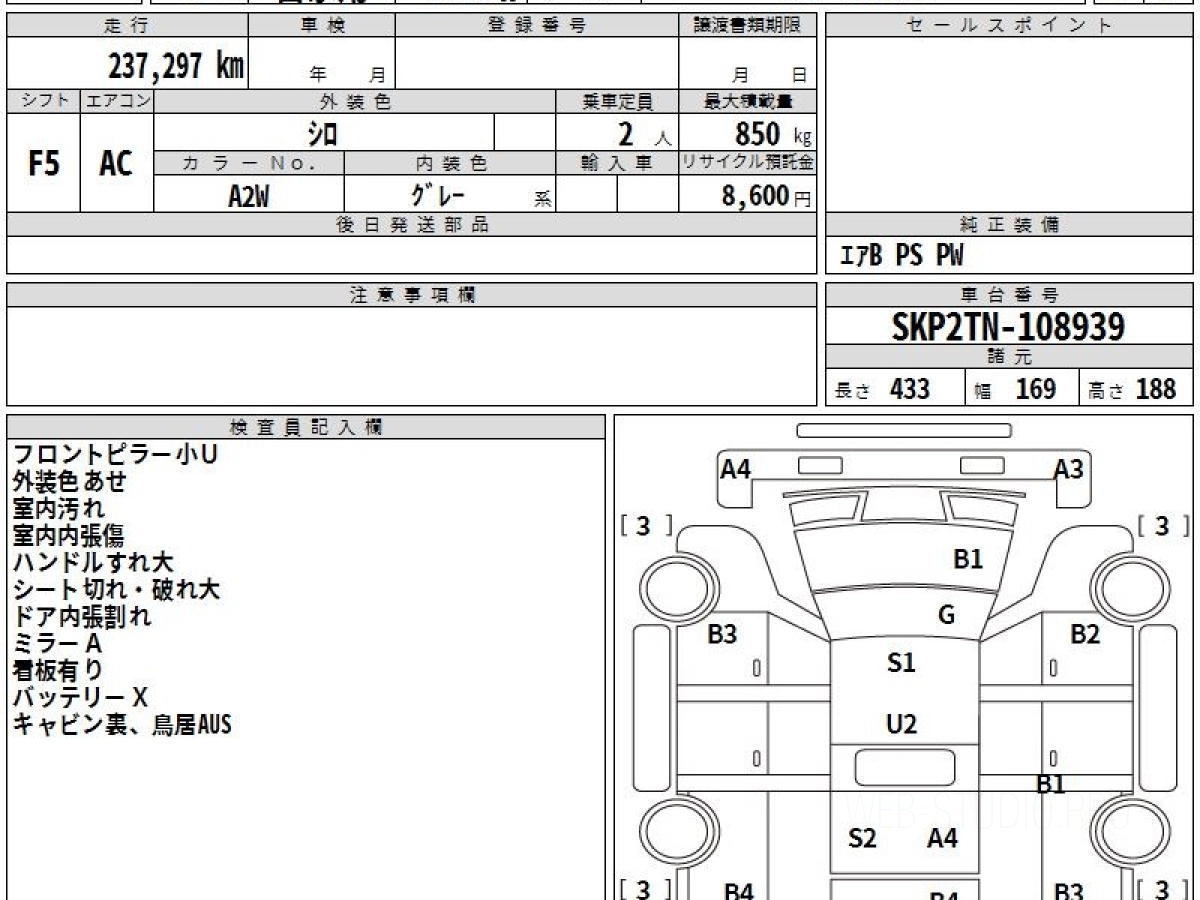Select the 走行 column header

click(127, 26)
